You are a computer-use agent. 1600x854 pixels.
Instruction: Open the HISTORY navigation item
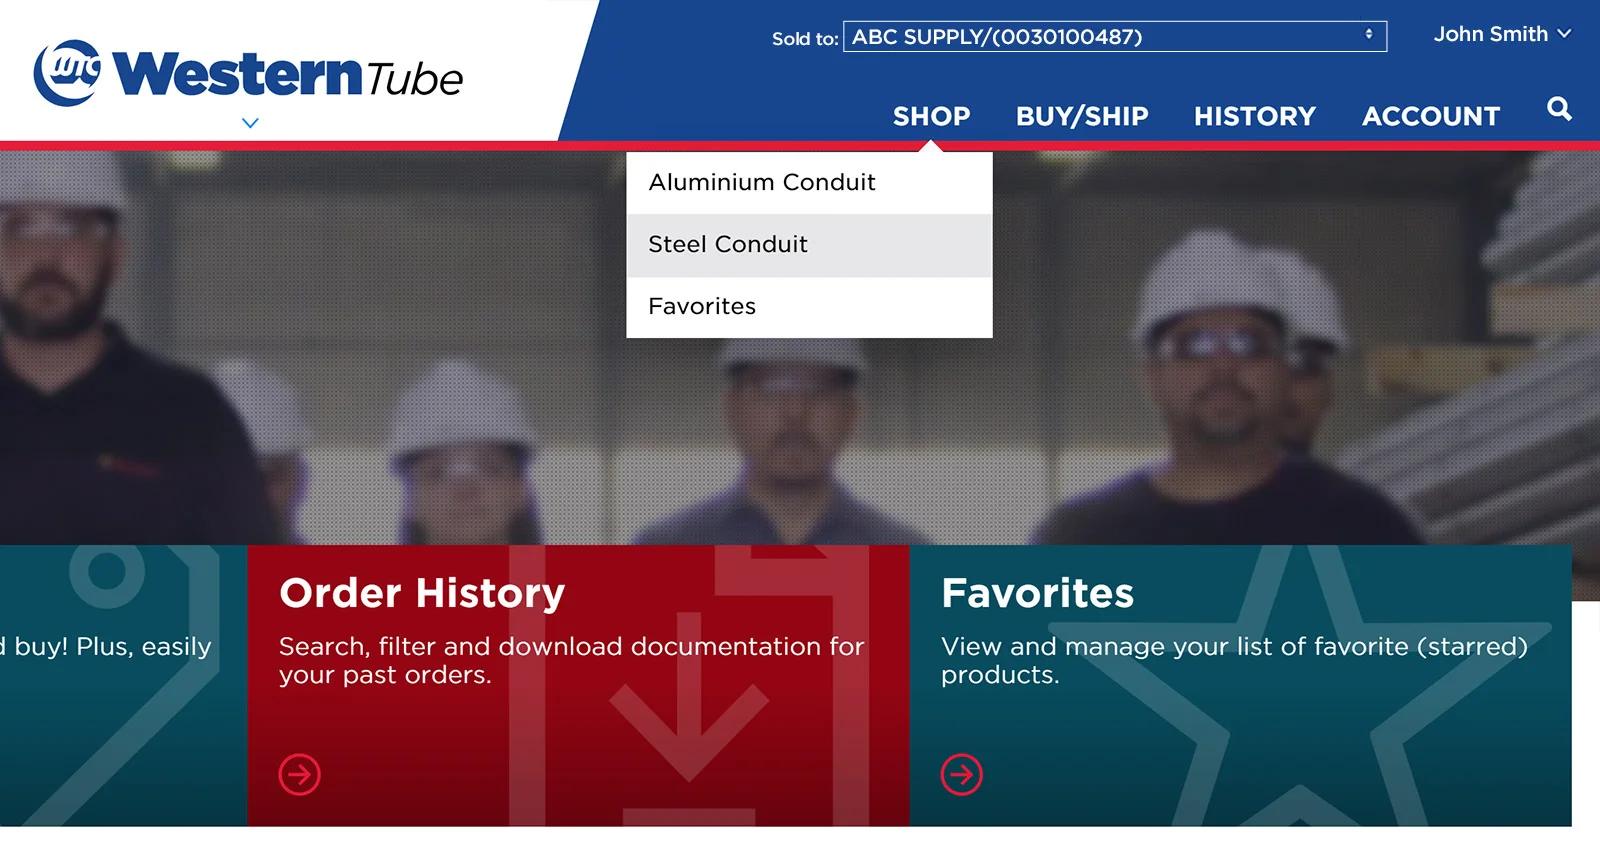coord(1254,116)
